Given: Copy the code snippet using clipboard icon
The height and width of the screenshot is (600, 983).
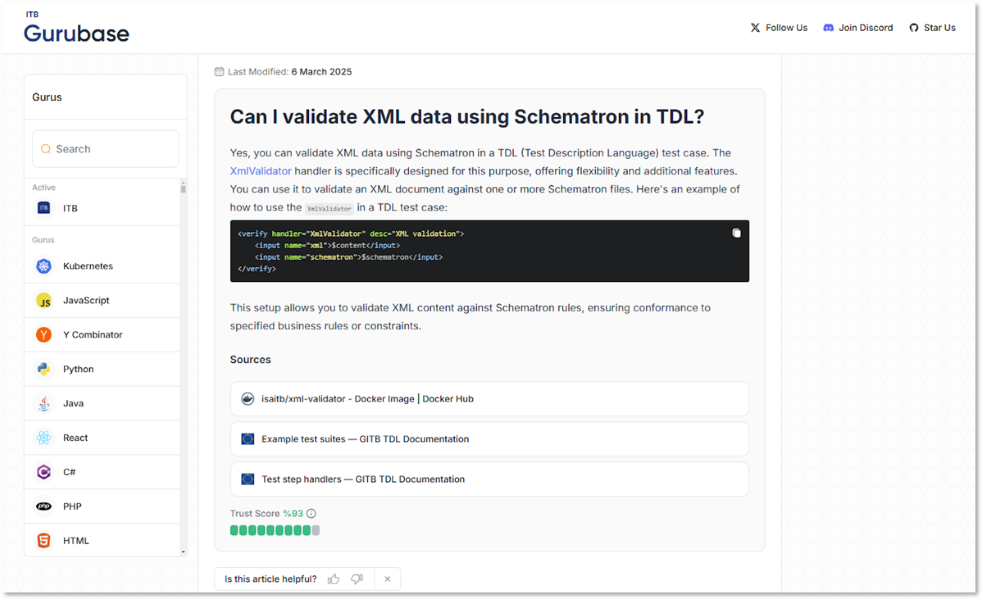Looking at the screenshot, I should (x=736, y=233).
